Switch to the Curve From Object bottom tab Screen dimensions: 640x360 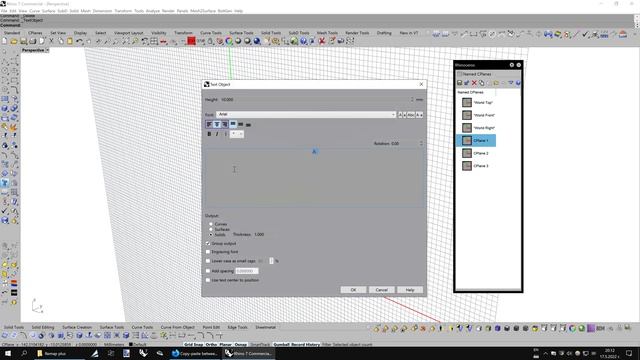coord(178,327)
